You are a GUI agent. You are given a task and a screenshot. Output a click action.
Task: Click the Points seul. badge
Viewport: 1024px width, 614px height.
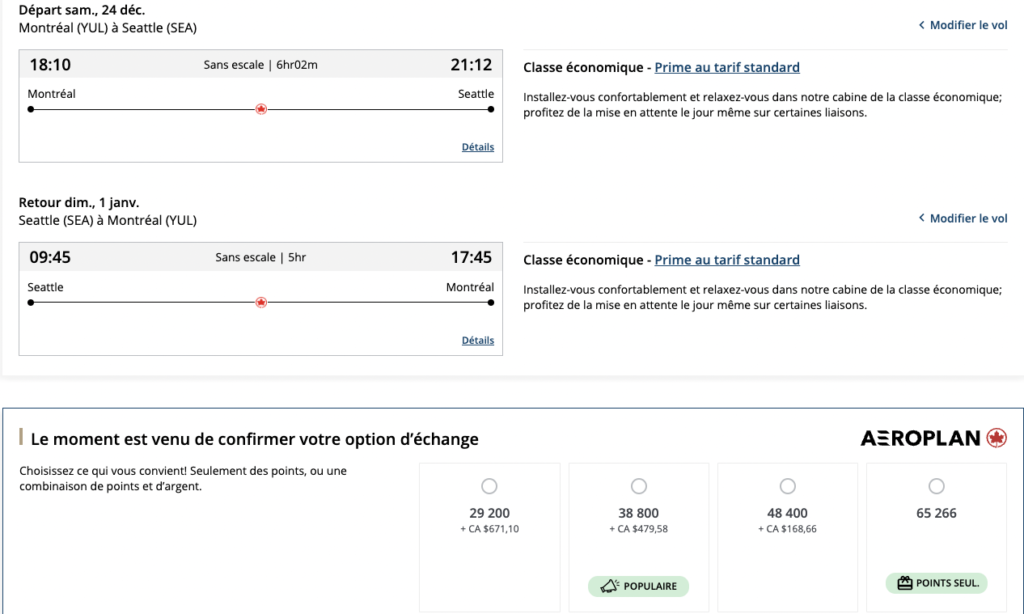936,583
